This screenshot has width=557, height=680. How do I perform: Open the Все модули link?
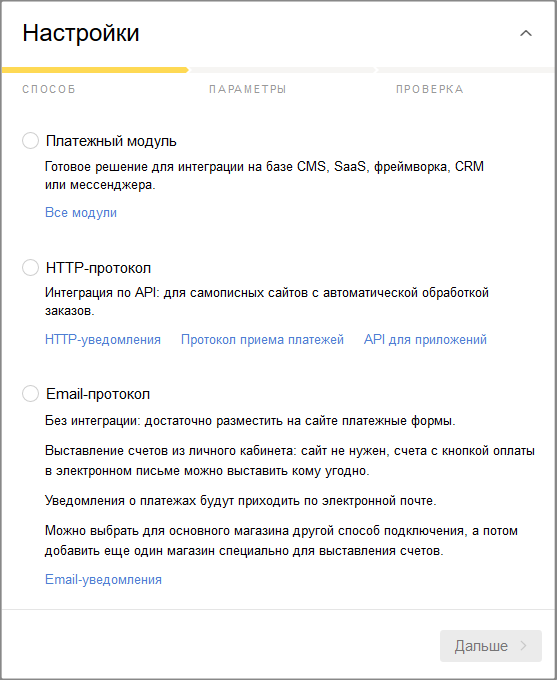coord(81,212)
